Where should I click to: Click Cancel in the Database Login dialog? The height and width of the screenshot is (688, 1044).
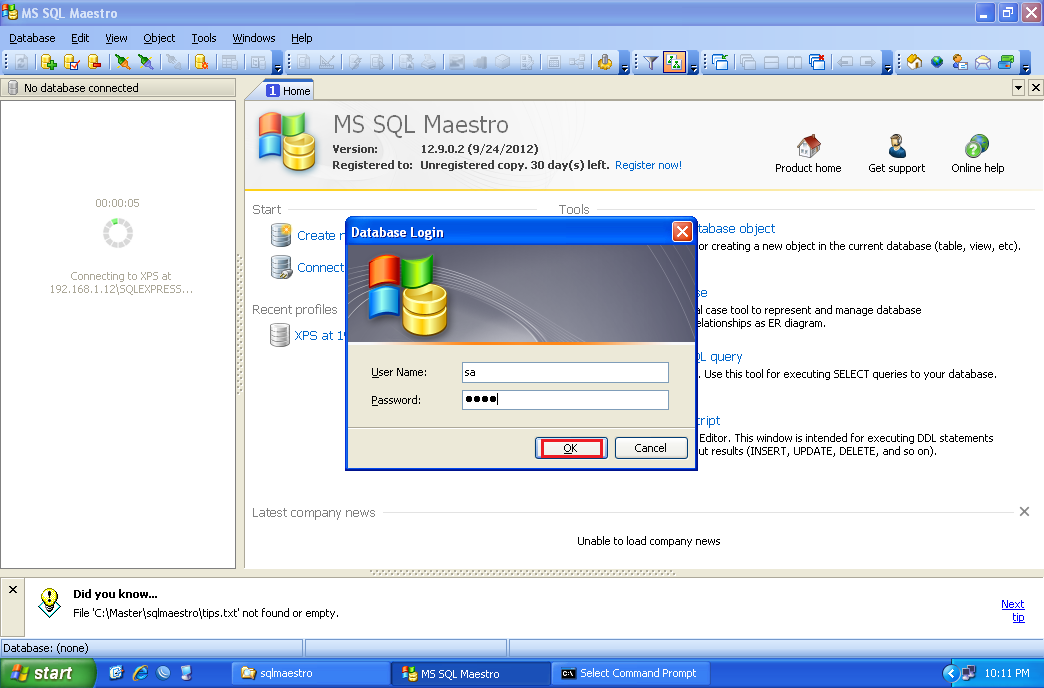tap(651, 448)
